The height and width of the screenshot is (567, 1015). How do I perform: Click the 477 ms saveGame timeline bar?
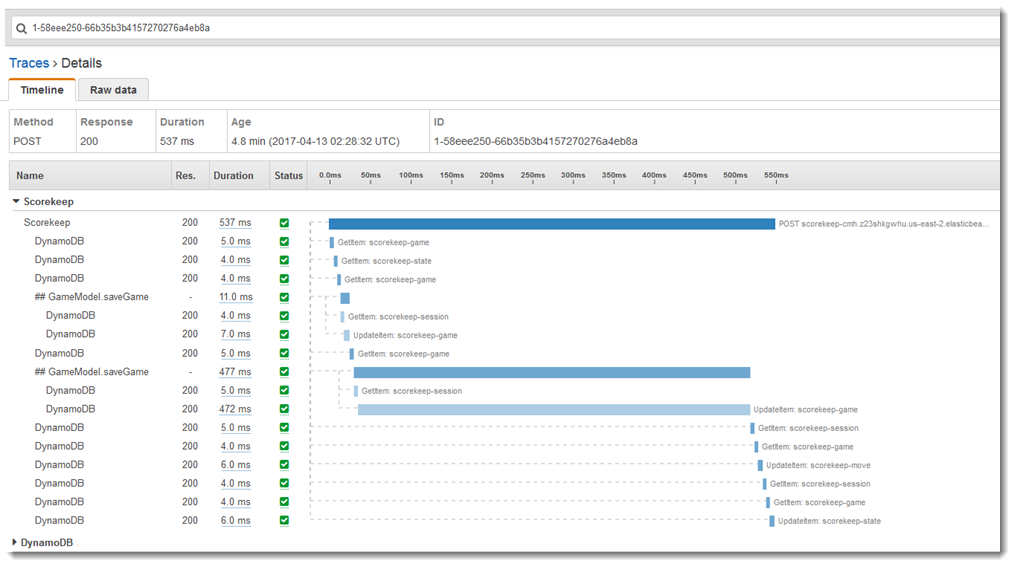click(552, 372)
